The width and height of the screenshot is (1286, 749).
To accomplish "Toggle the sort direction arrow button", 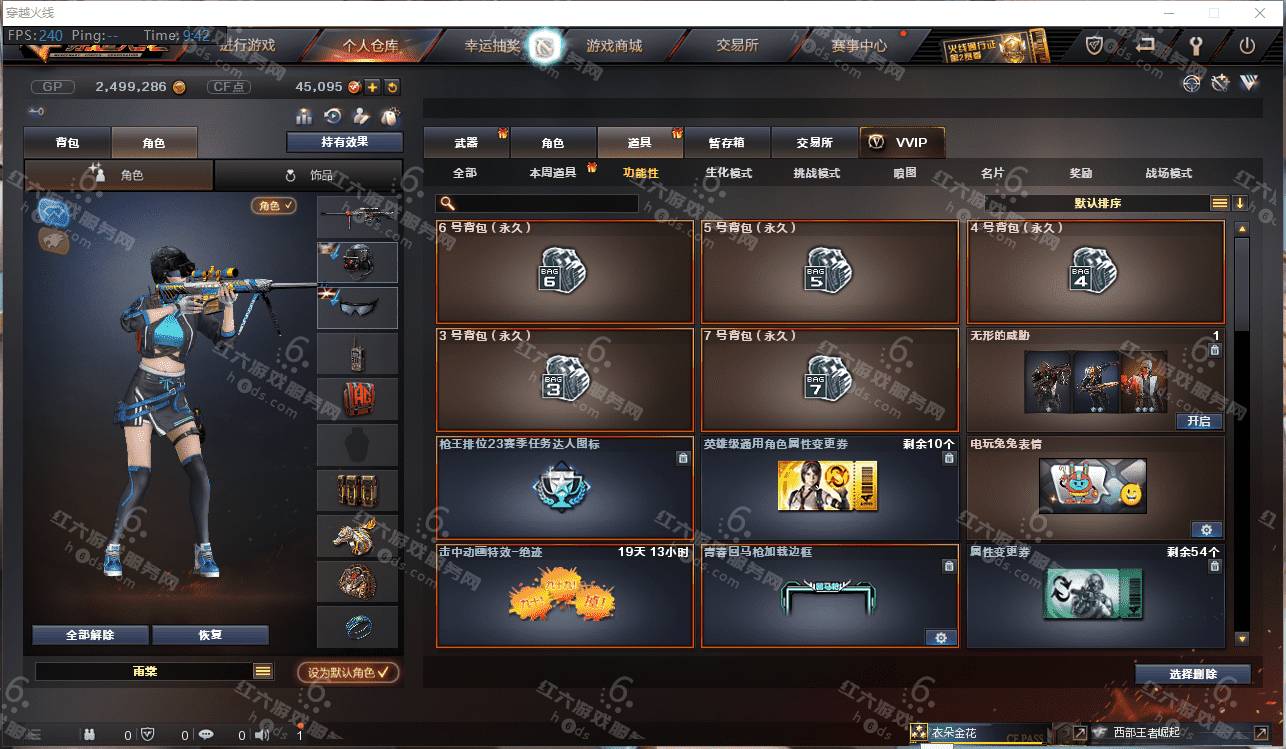I will click(x=1240, y=203).
